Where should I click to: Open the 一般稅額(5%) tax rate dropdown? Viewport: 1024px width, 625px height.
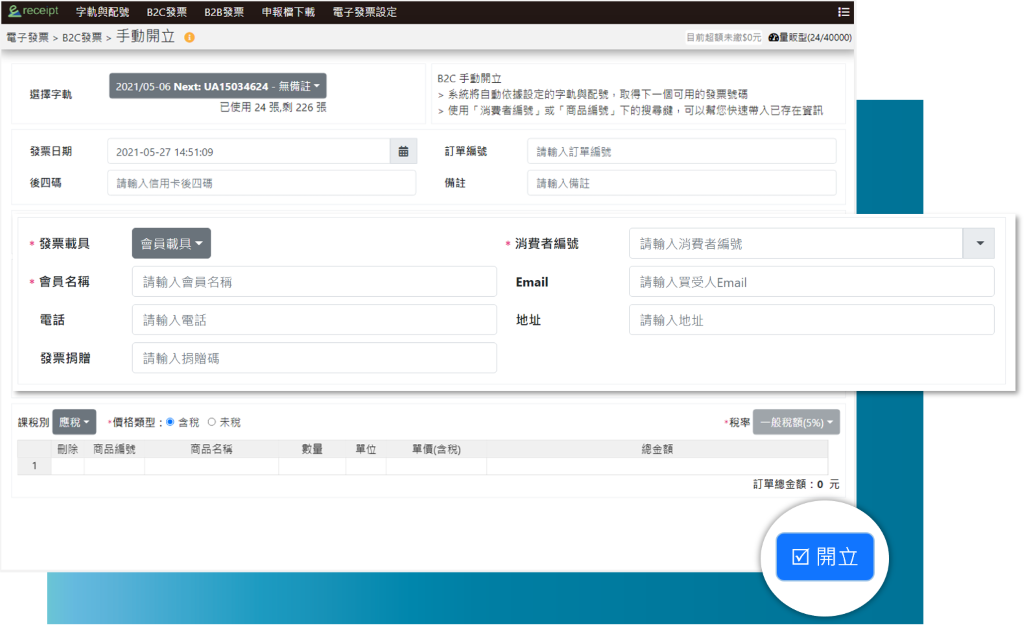pos(796,422)
